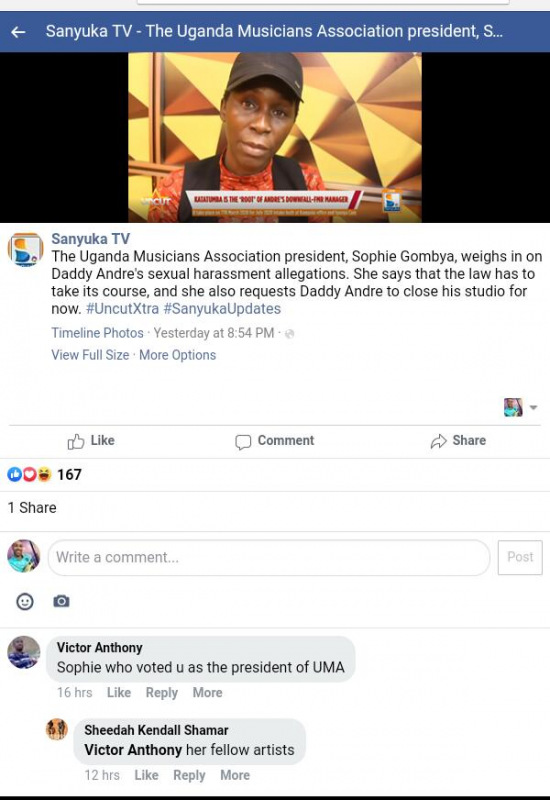View the reactions count 167
The width and height of the screenshot is (550, 800).
click(69, 474)
